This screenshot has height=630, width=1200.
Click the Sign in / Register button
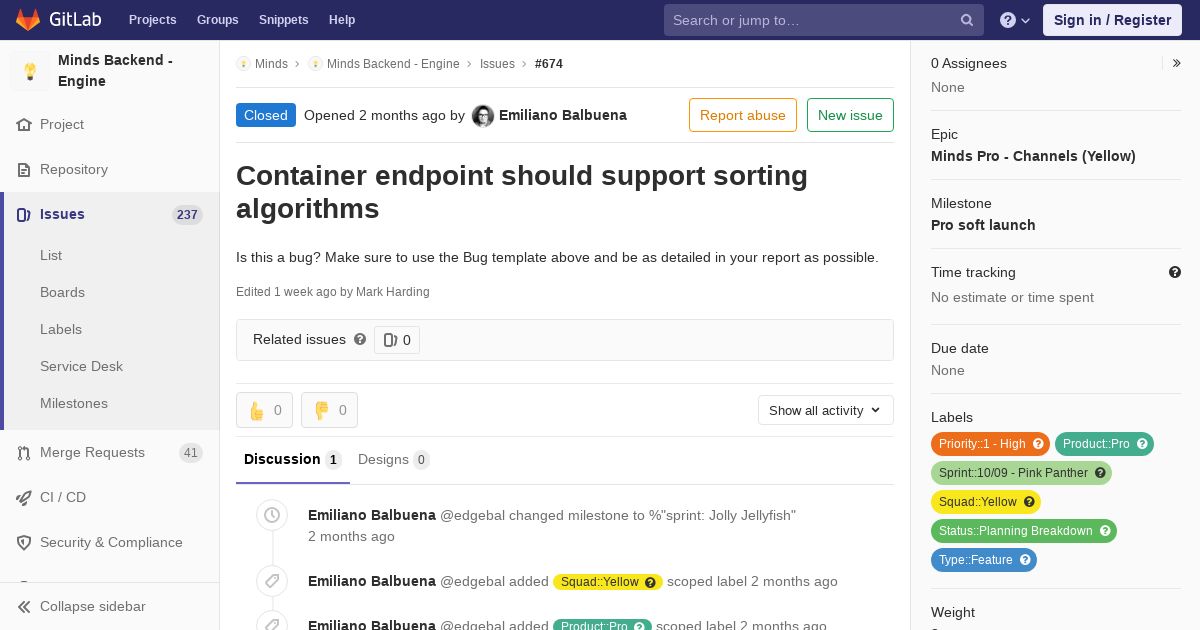[1112, 20]
